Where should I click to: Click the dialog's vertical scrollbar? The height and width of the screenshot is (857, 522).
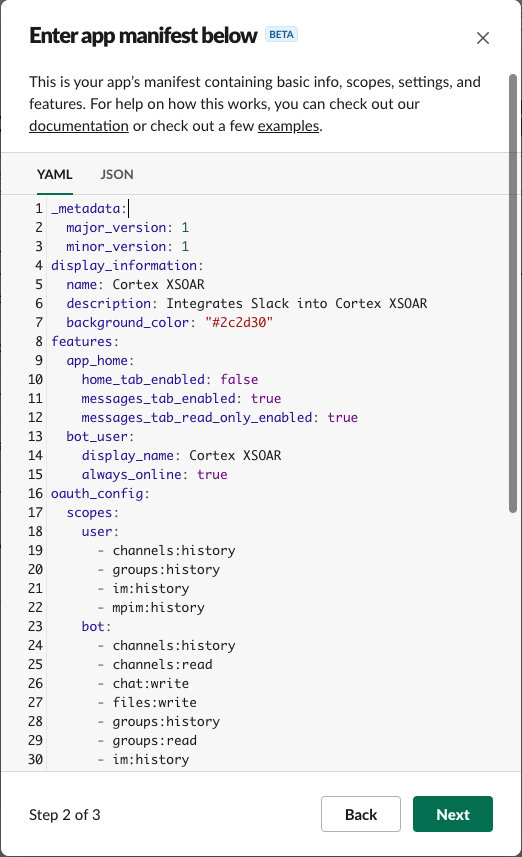tap(513, 293)
